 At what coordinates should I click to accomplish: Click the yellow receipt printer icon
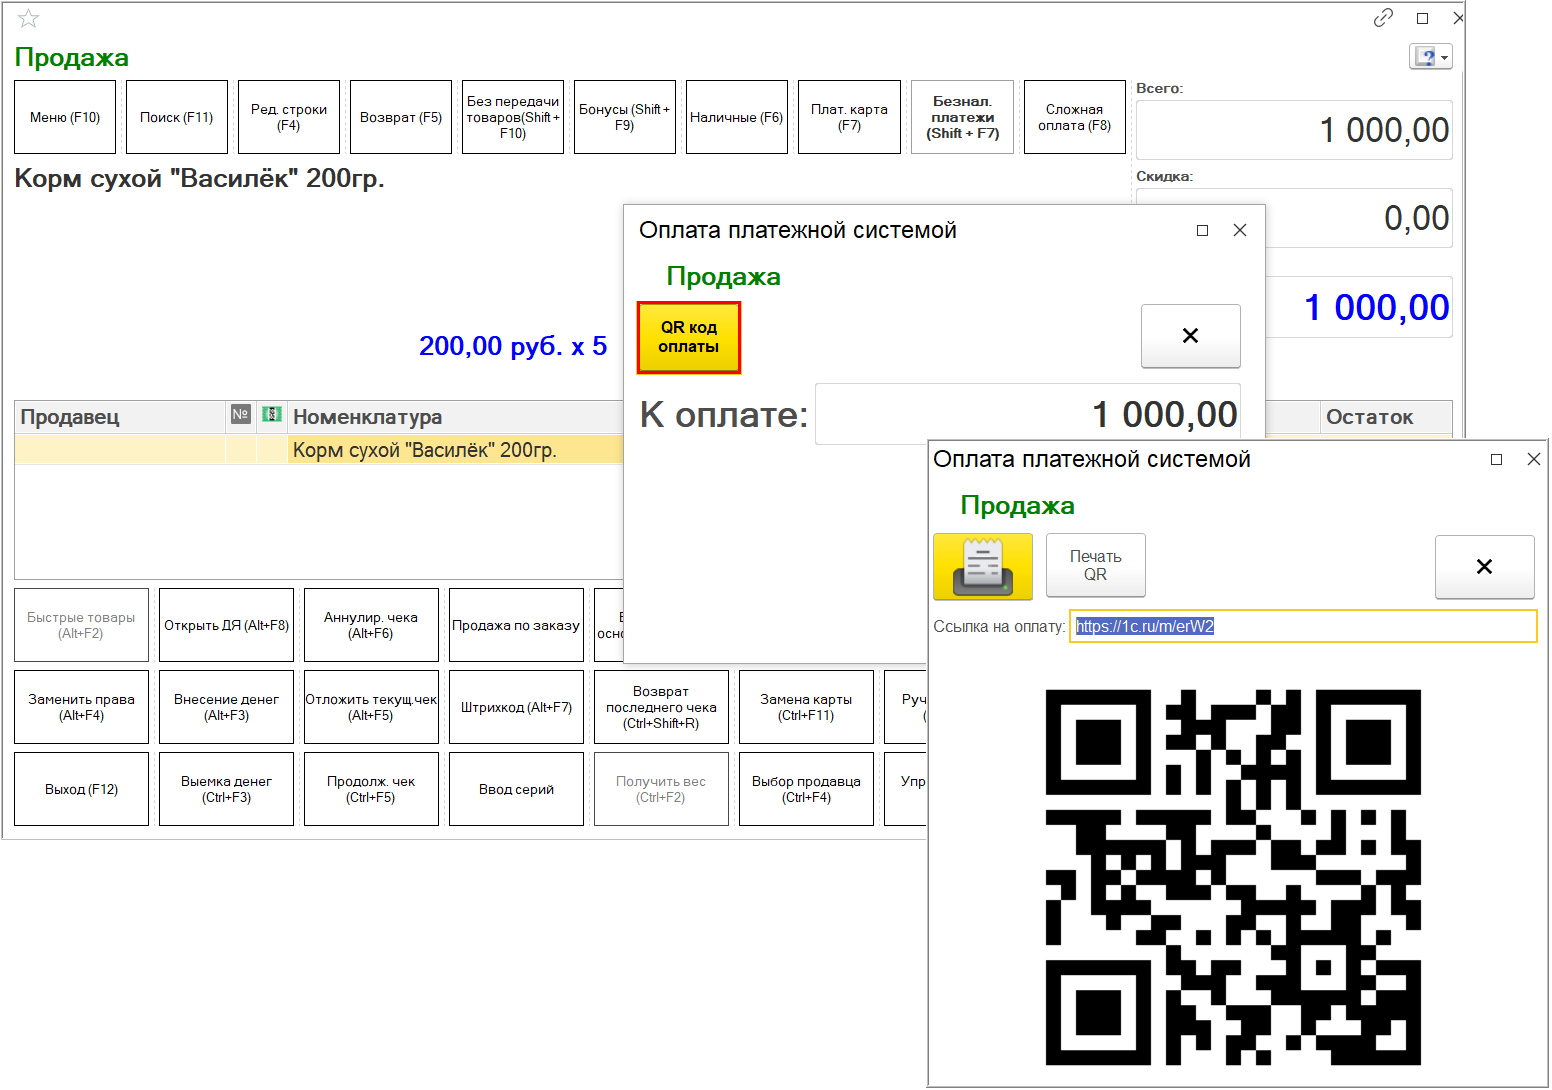[982, 566]
